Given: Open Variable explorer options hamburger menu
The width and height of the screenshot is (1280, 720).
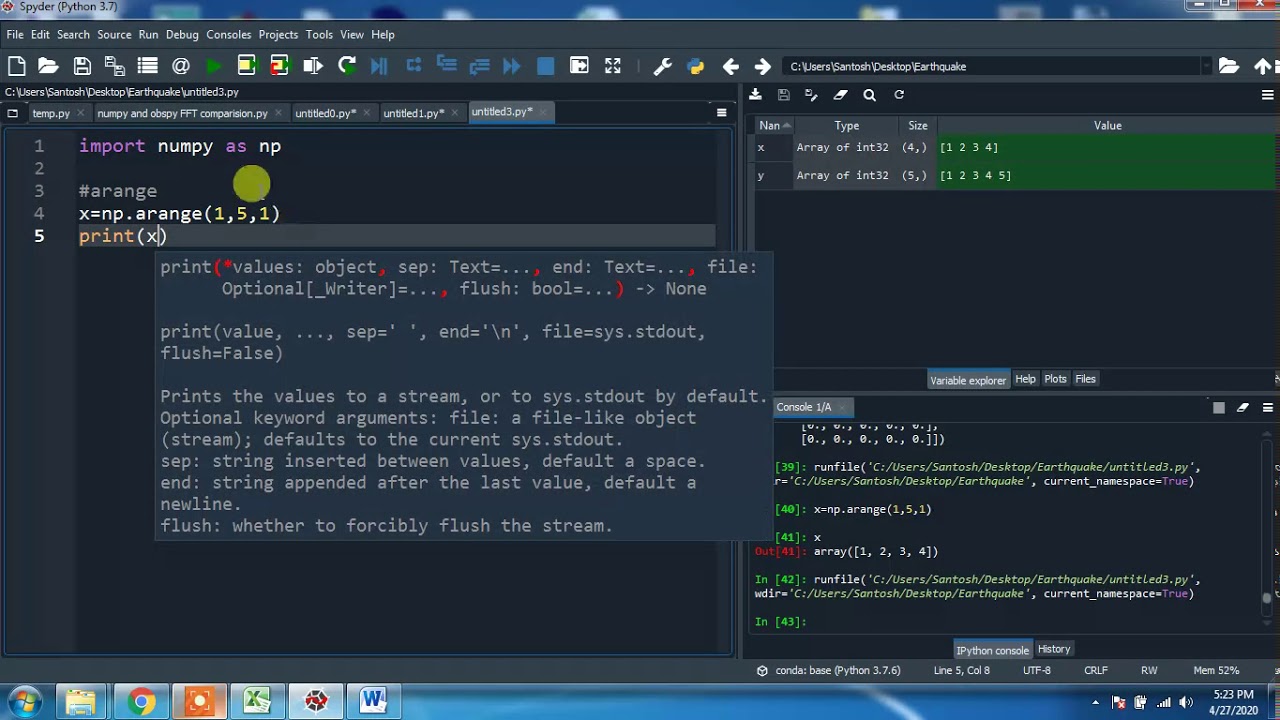Looking at the screenshot, I should [1268, 95].
